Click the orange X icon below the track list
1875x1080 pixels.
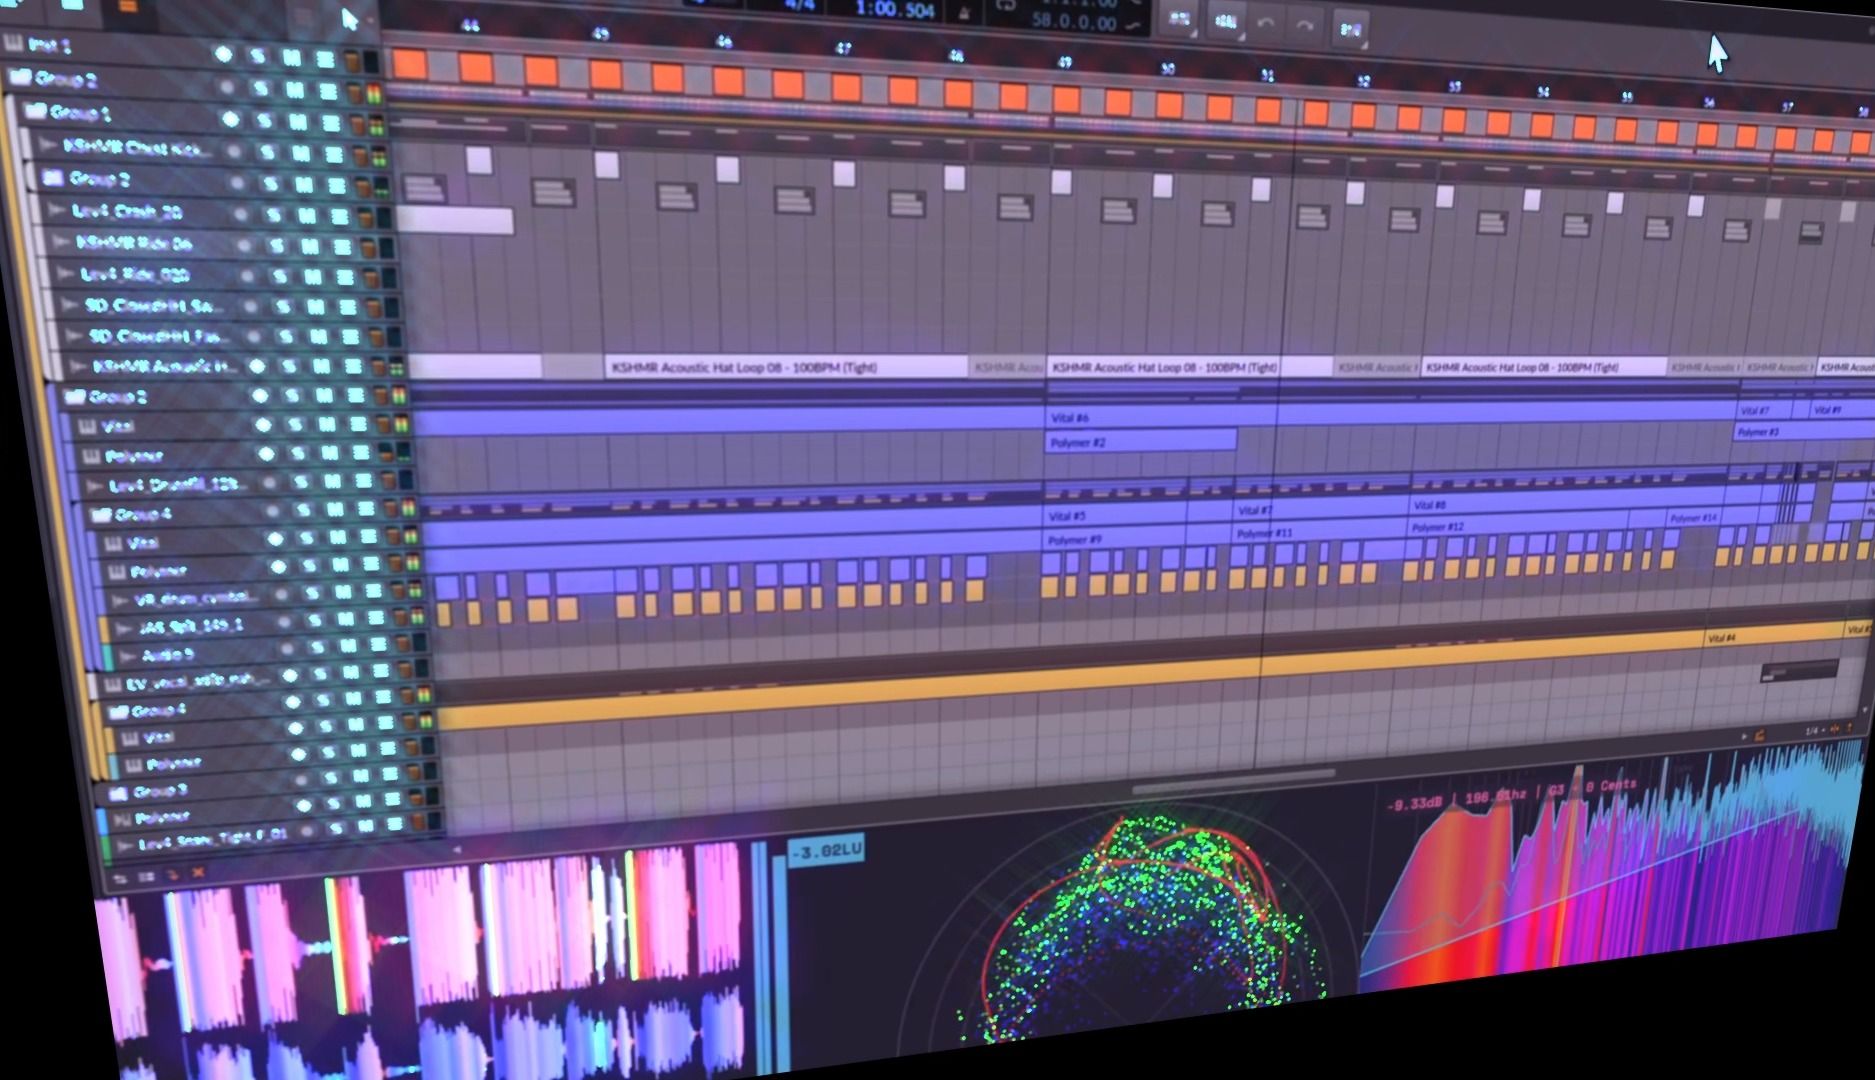click(198, 873)
